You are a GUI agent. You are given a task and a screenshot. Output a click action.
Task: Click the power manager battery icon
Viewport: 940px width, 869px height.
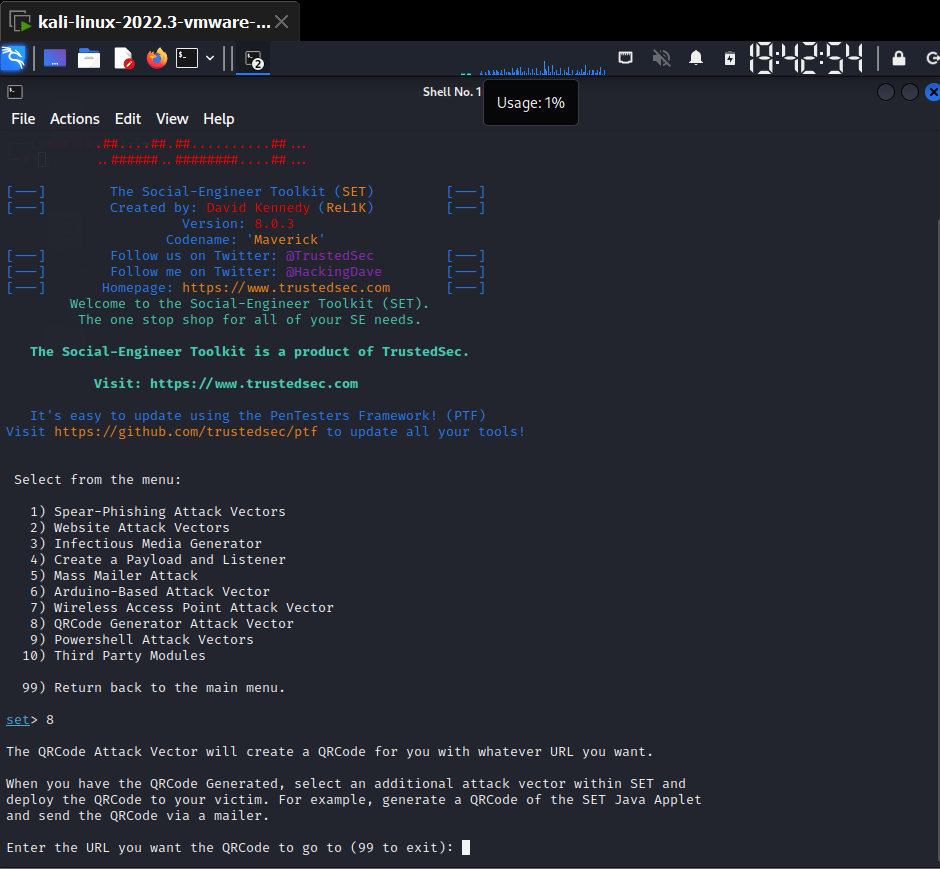click(730, 58)
